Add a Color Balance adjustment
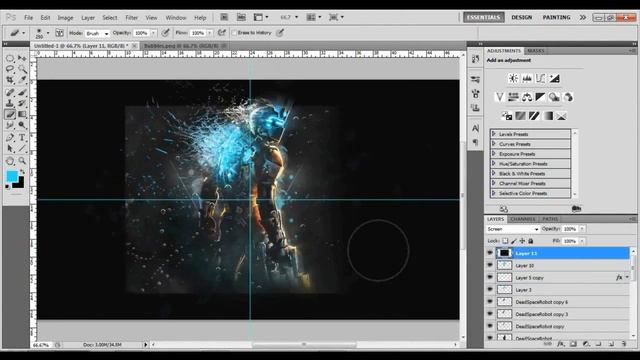The image size is (640, 360). point(527,97)
